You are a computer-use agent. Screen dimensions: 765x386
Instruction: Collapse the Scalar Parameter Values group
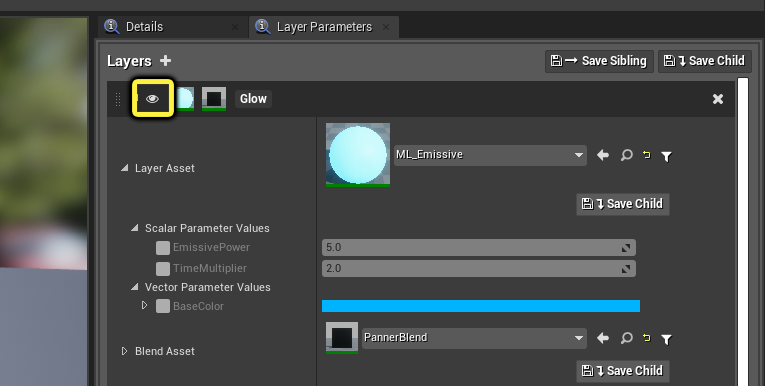tap(134, 228)
